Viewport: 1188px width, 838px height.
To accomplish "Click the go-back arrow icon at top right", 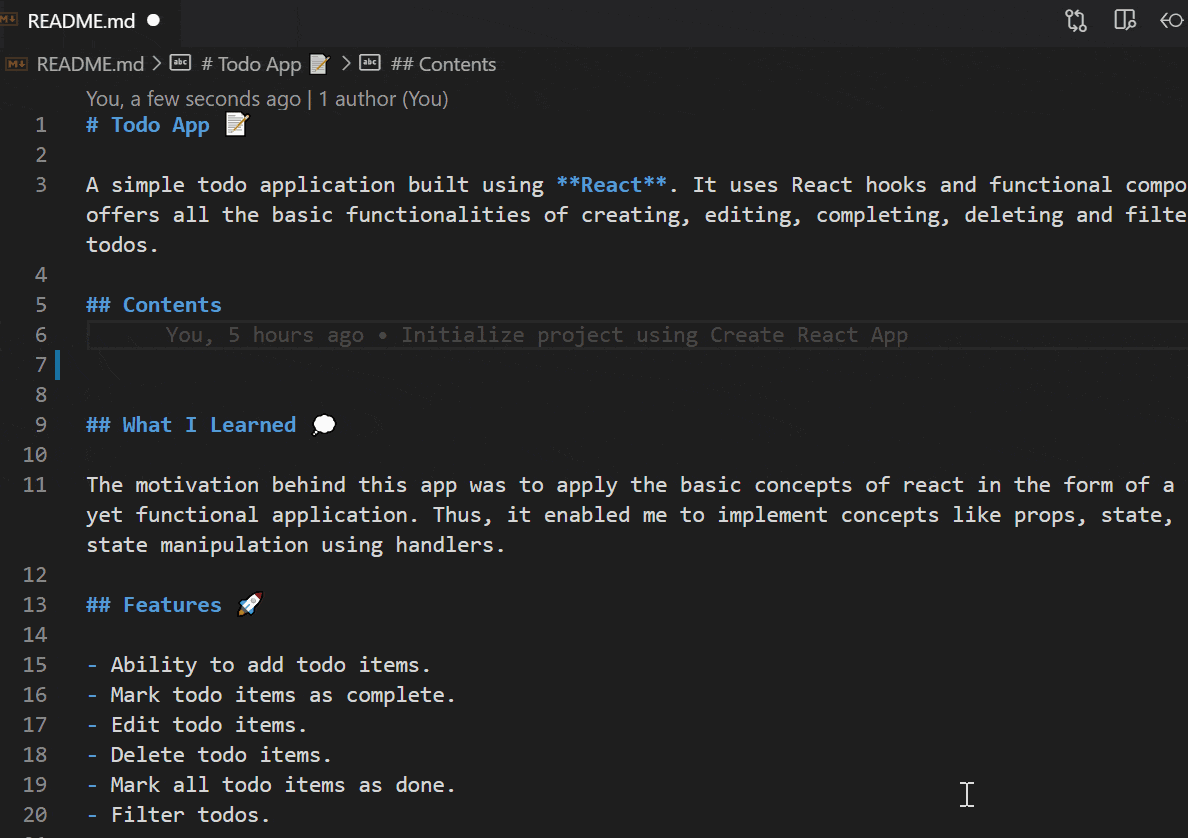I will (1171, 21).
